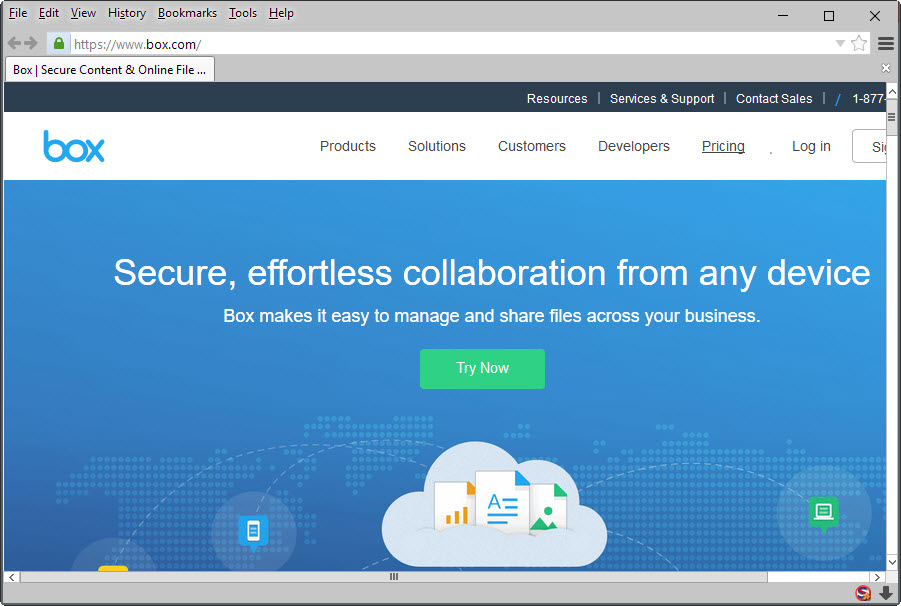Open the URL history dropdown arrow
Viewport: 901px width, 606px height.
tap(840, 44)
